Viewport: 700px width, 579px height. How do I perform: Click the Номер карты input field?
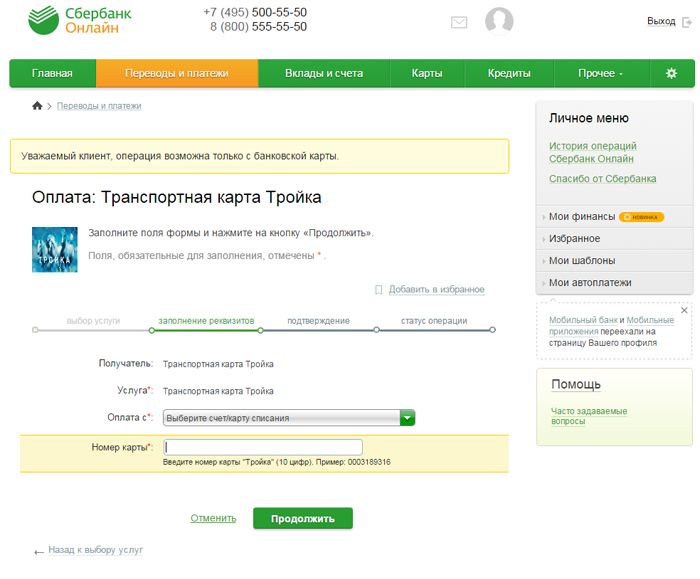click(x=262, y=447)
